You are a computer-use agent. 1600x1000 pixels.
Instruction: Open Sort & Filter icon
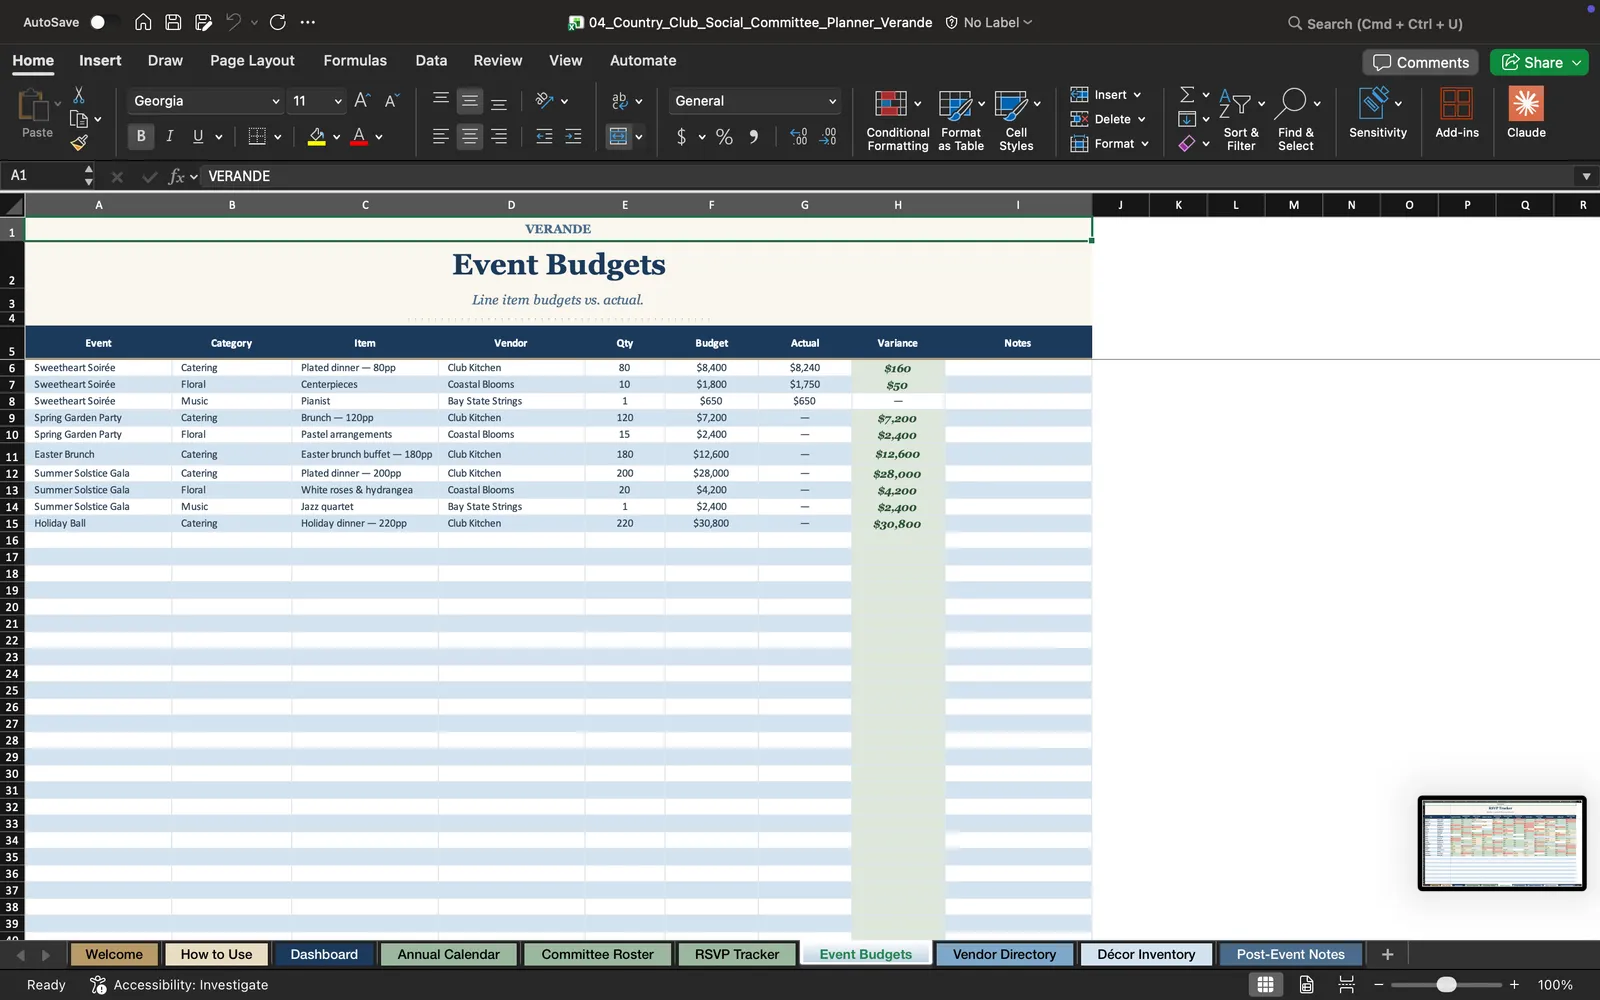click(1235, 103)
